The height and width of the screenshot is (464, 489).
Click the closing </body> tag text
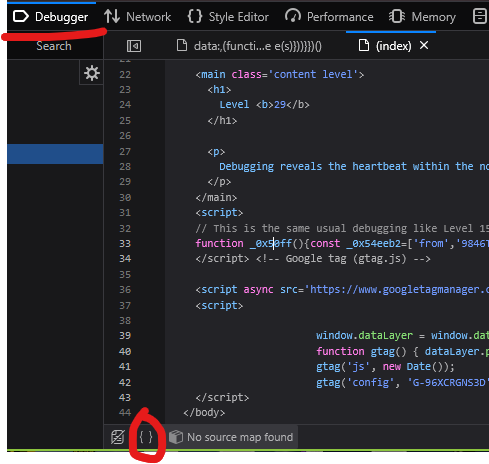(204, 413)
